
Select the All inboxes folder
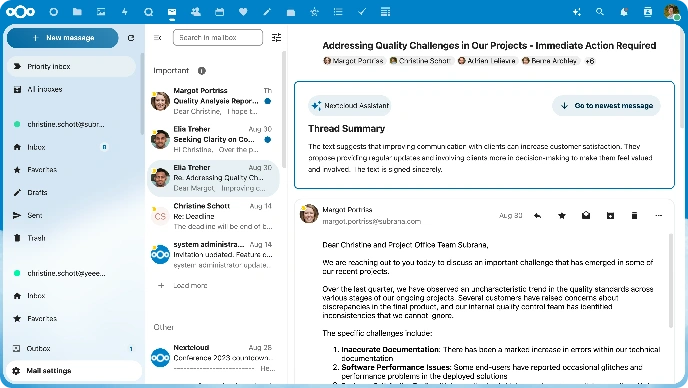point(71,89)
